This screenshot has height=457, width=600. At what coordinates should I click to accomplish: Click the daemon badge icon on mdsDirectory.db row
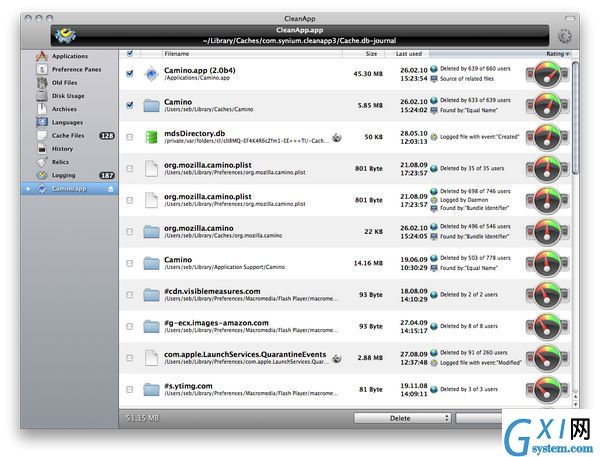(337, 137)
